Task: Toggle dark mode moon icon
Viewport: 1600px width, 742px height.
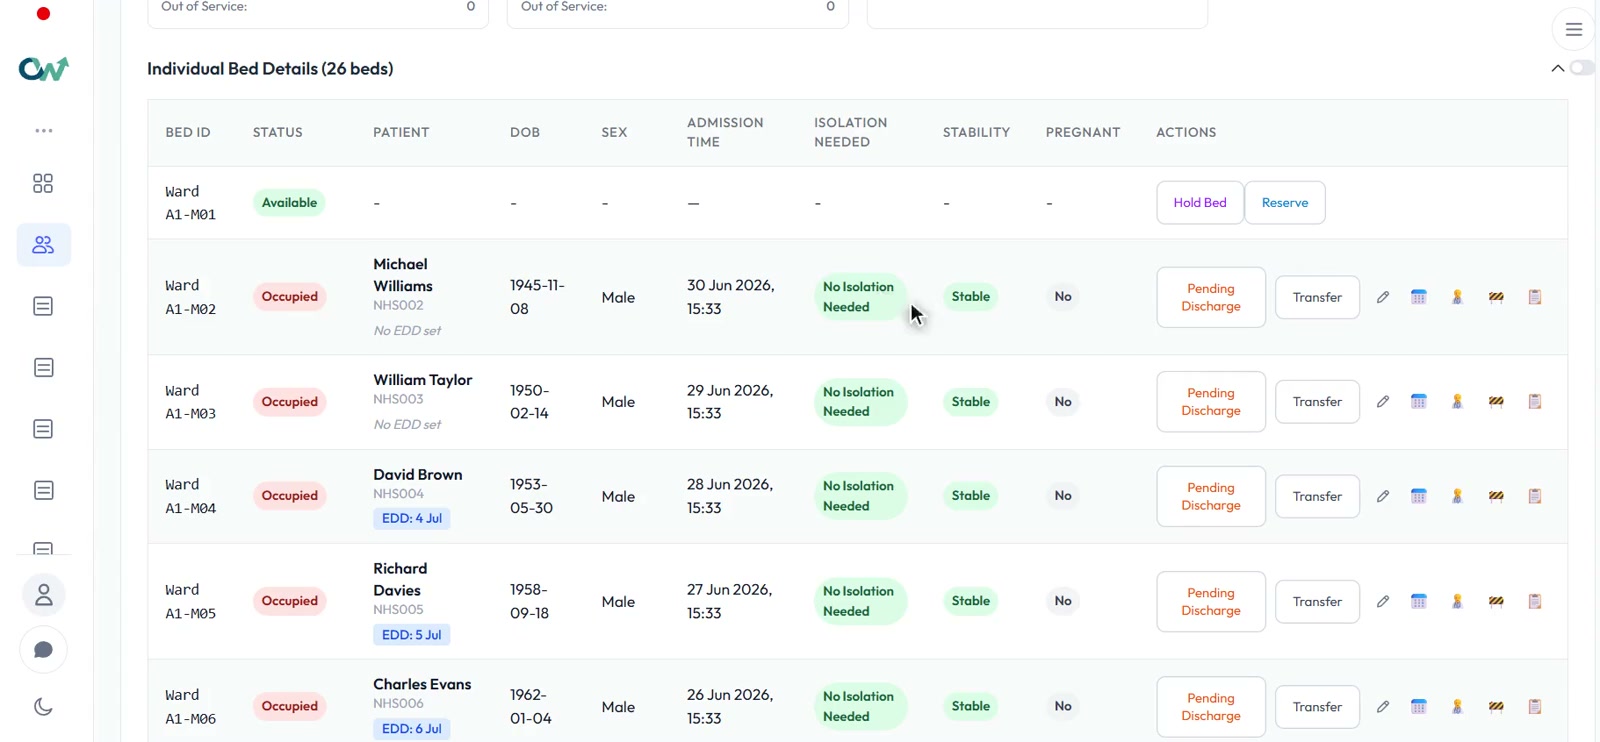Action: coord(43,707)
